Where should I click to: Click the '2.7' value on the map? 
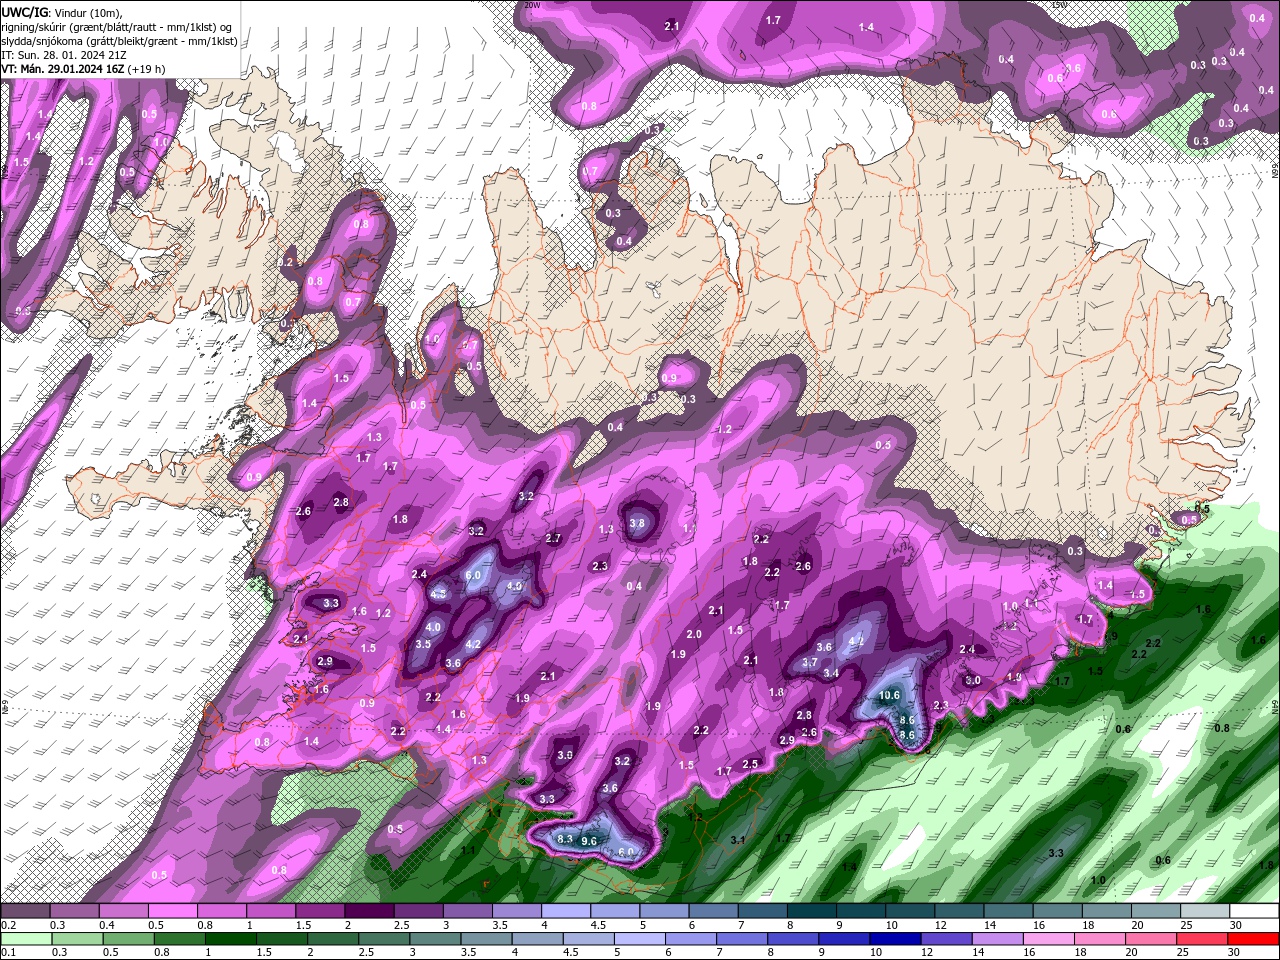pyautogui.click(x=553, y=538)
